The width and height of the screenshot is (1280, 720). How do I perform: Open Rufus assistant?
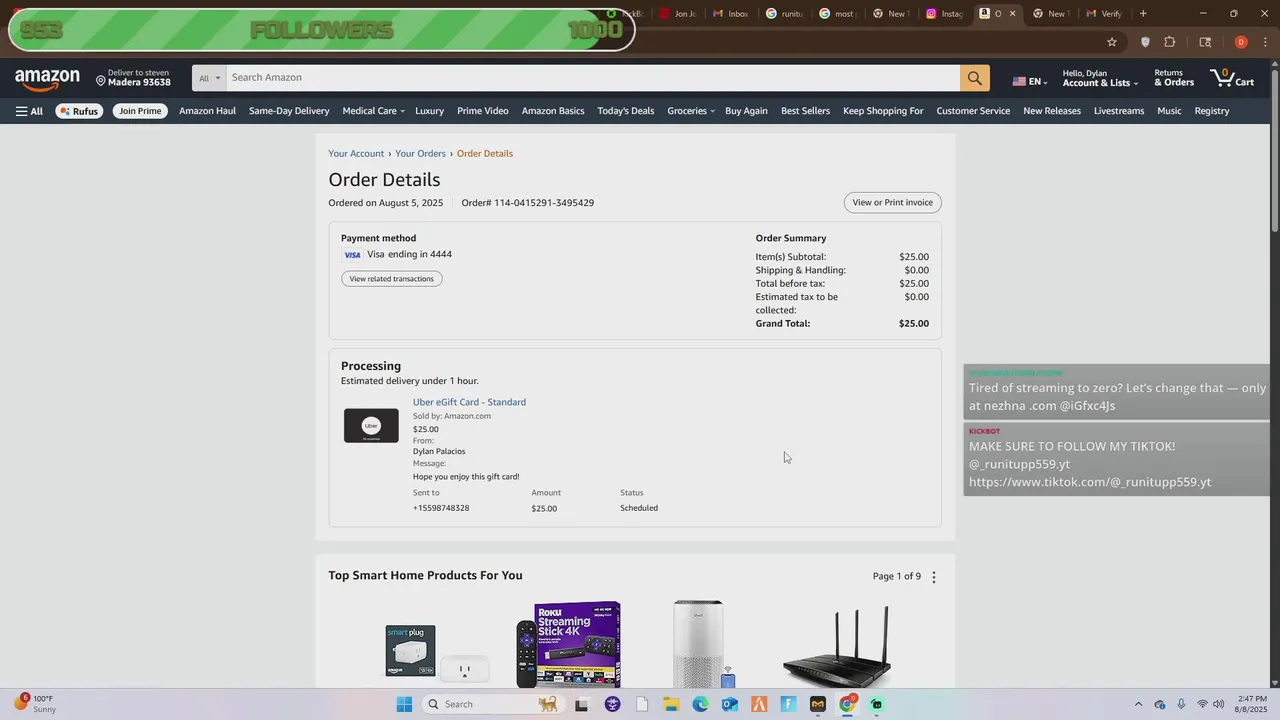[79, 111]
